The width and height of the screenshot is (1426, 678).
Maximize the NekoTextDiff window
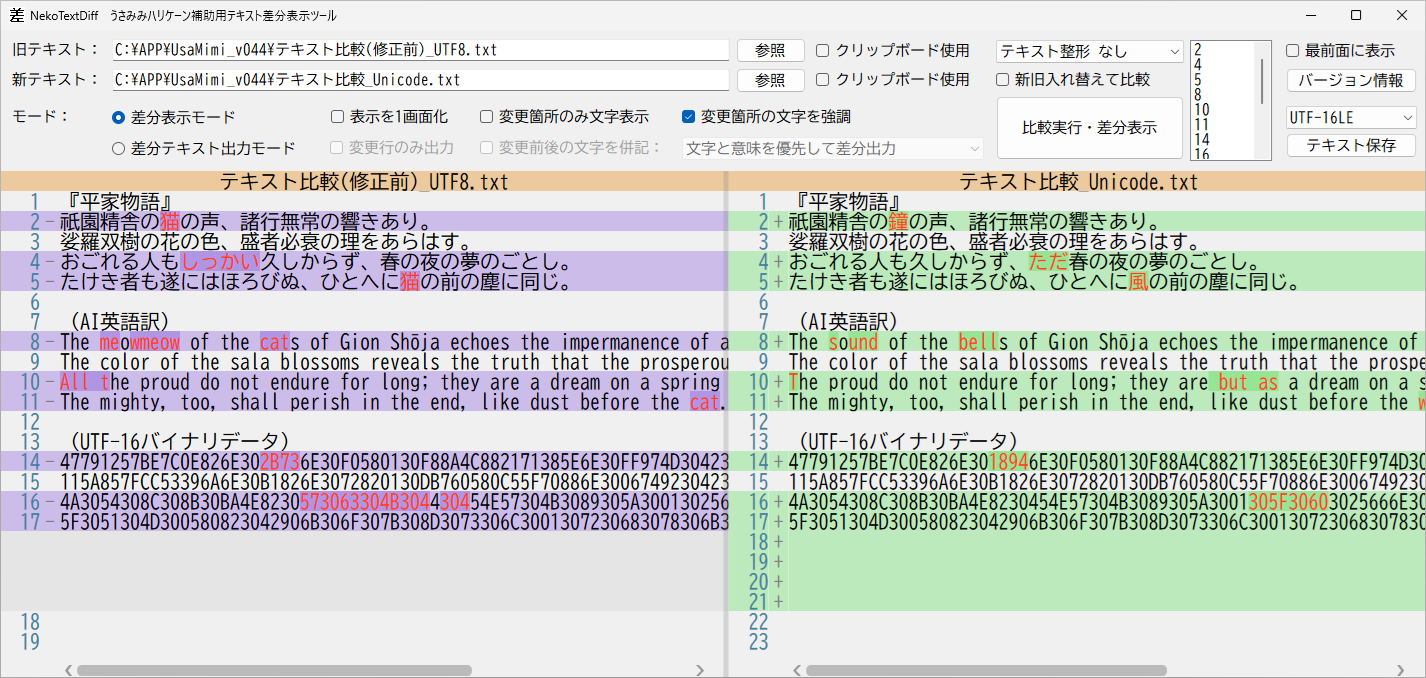(1356, 15)
